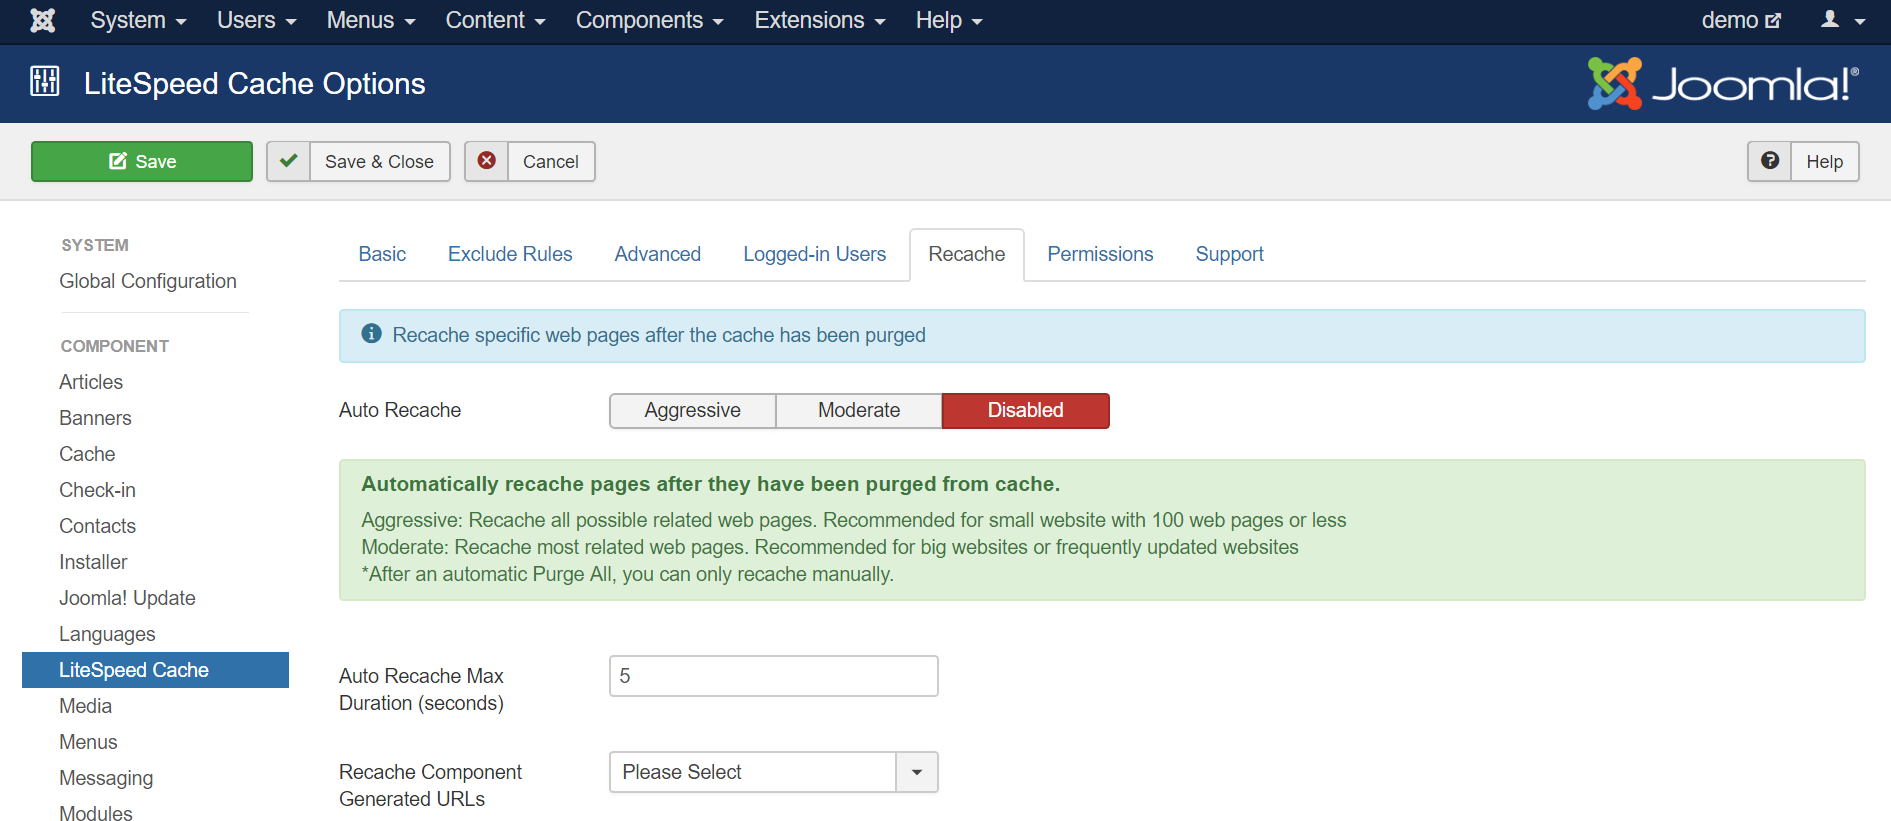Open Global Configuration in sidebar
The height and width of the screenshot is (821, 1891).
[x=148, y=281]
